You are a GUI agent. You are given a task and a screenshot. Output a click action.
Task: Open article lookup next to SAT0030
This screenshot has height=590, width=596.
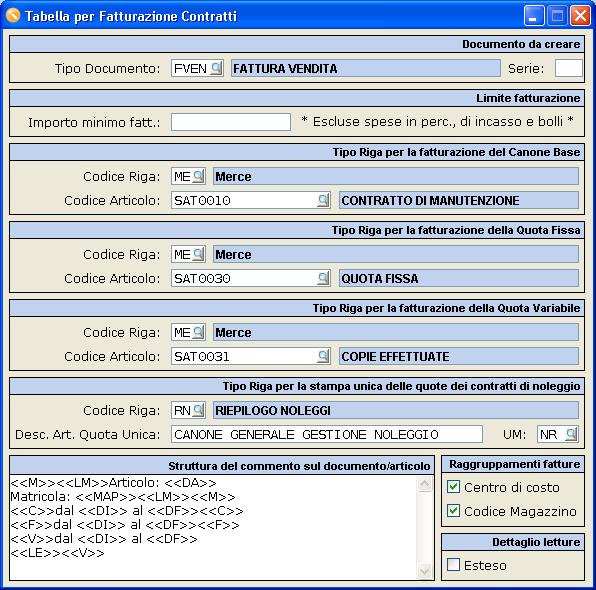click(x=323, y=278)
